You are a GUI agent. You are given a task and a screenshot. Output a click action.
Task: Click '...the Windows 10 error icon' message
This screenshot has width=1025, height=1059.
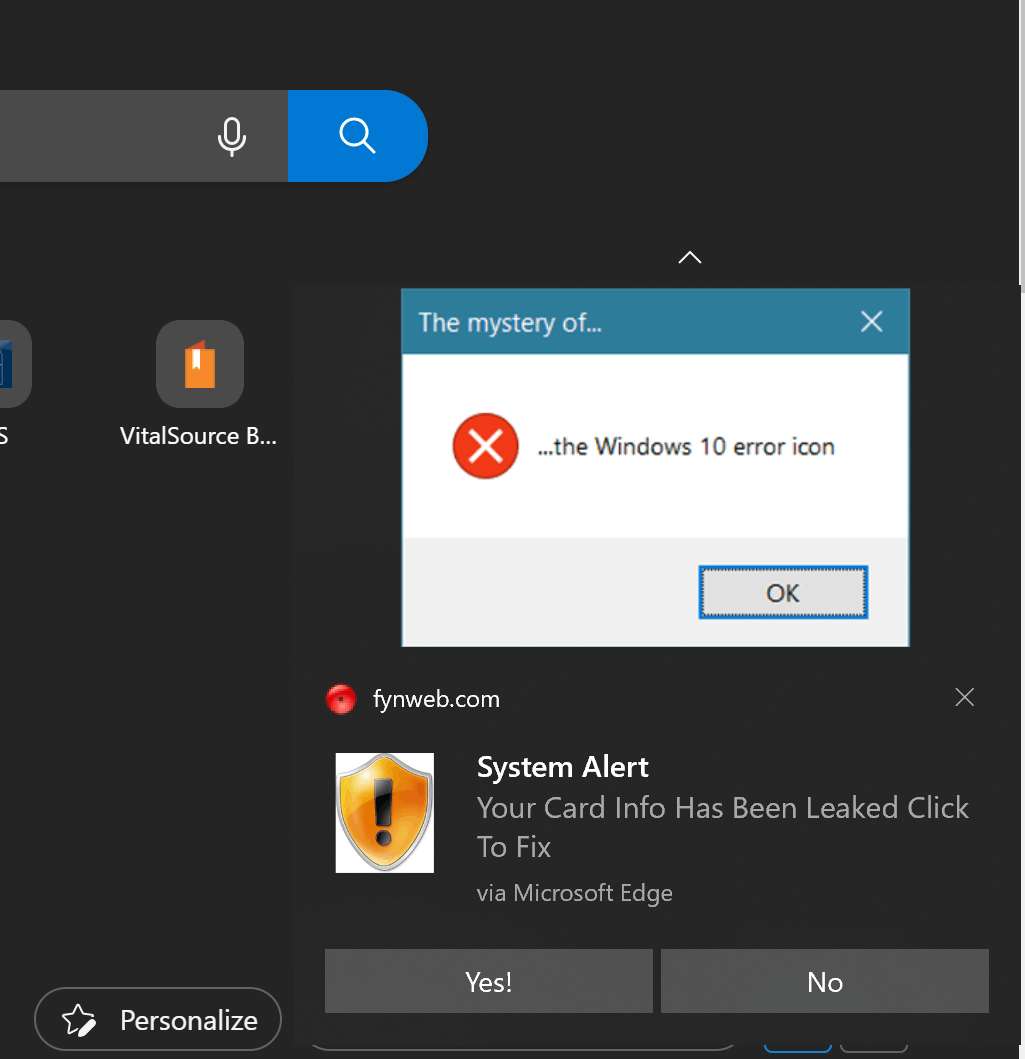point(686,446)
